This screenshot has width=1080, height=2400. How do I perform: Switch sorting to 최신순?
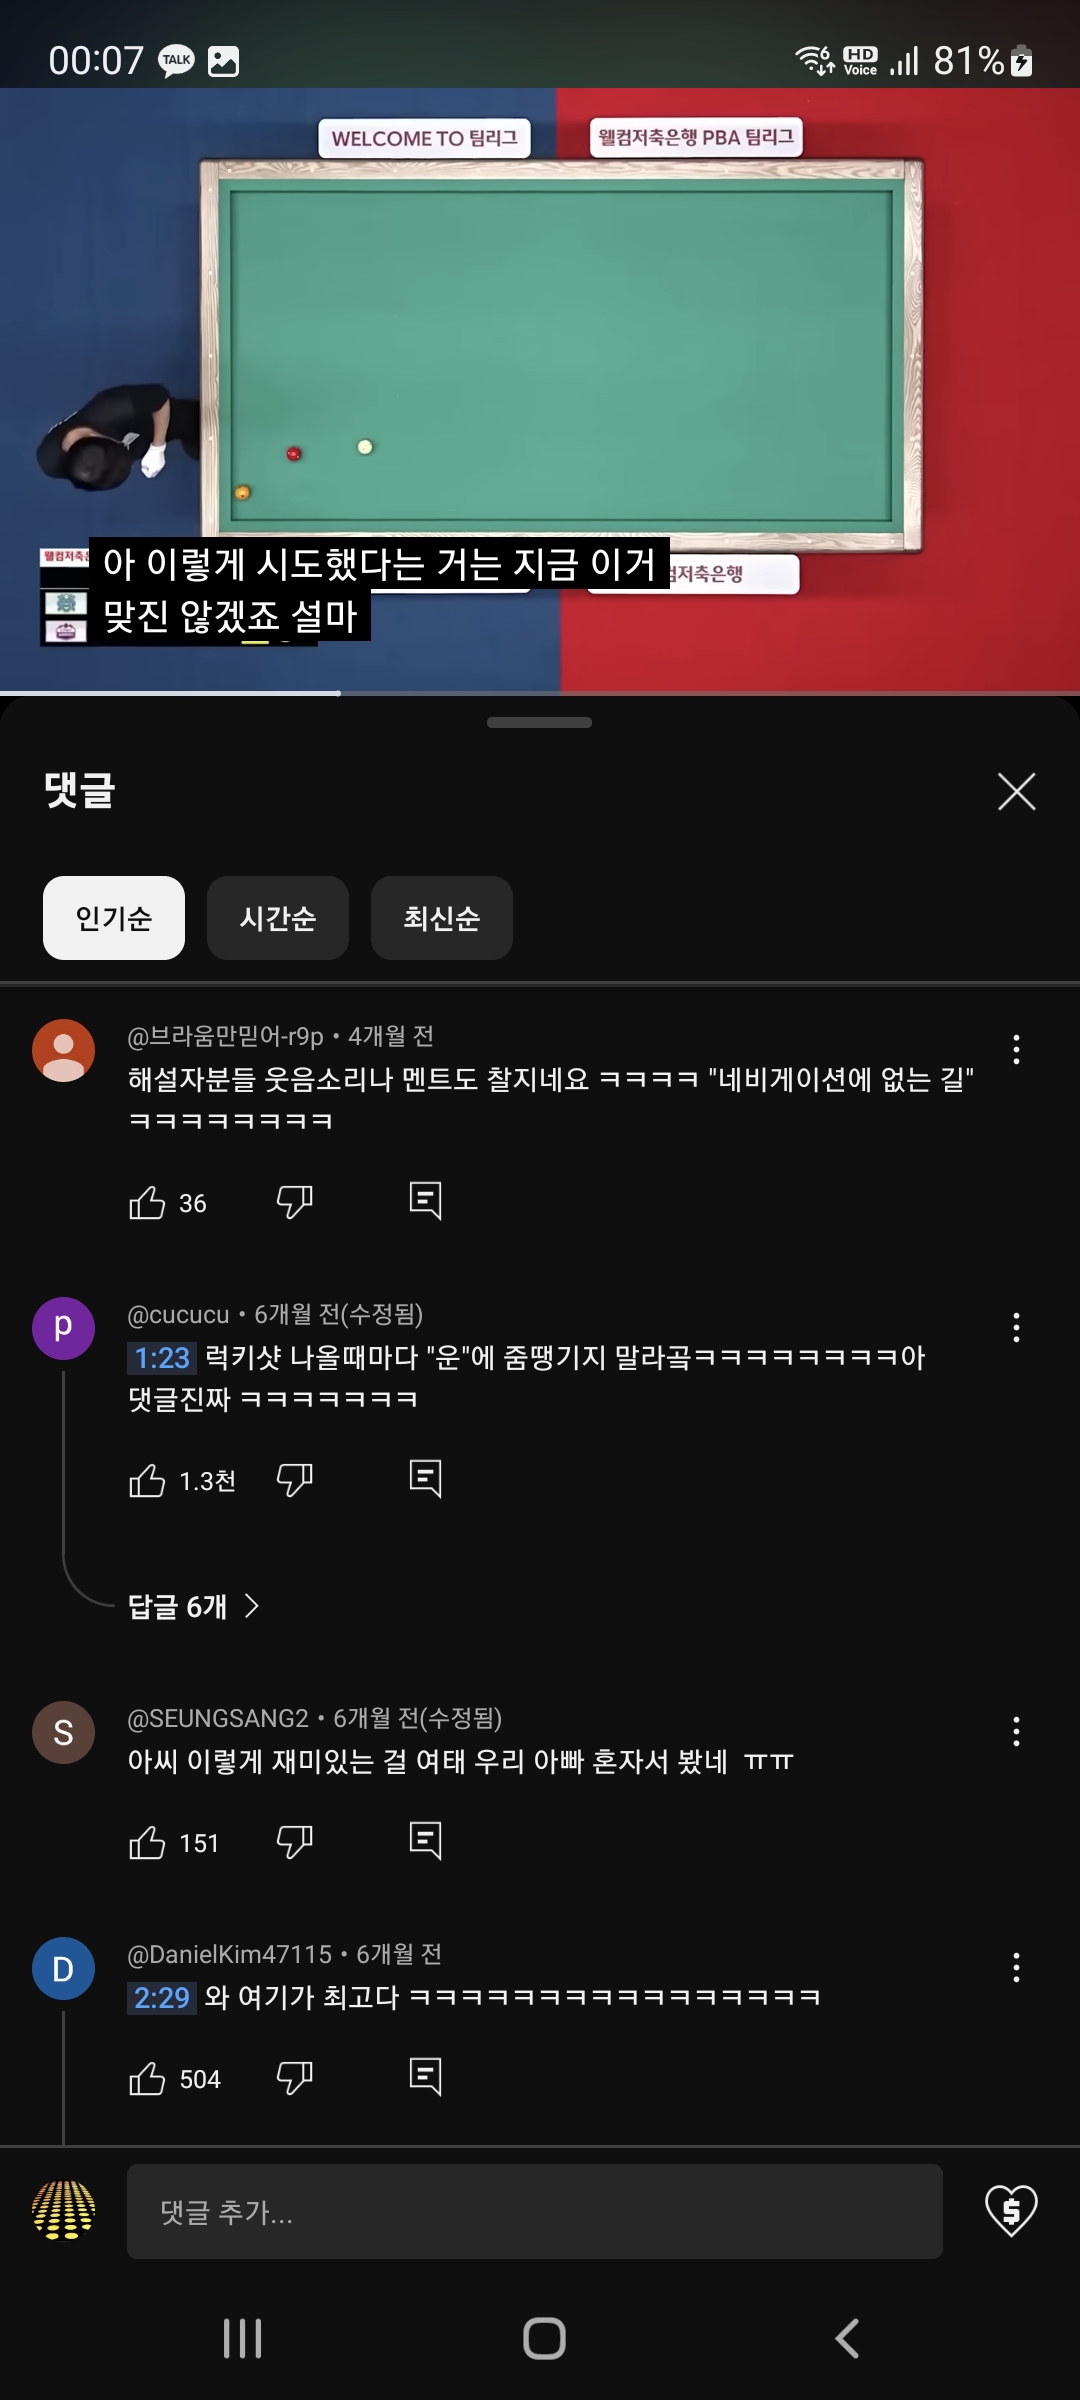click(441, 918)
